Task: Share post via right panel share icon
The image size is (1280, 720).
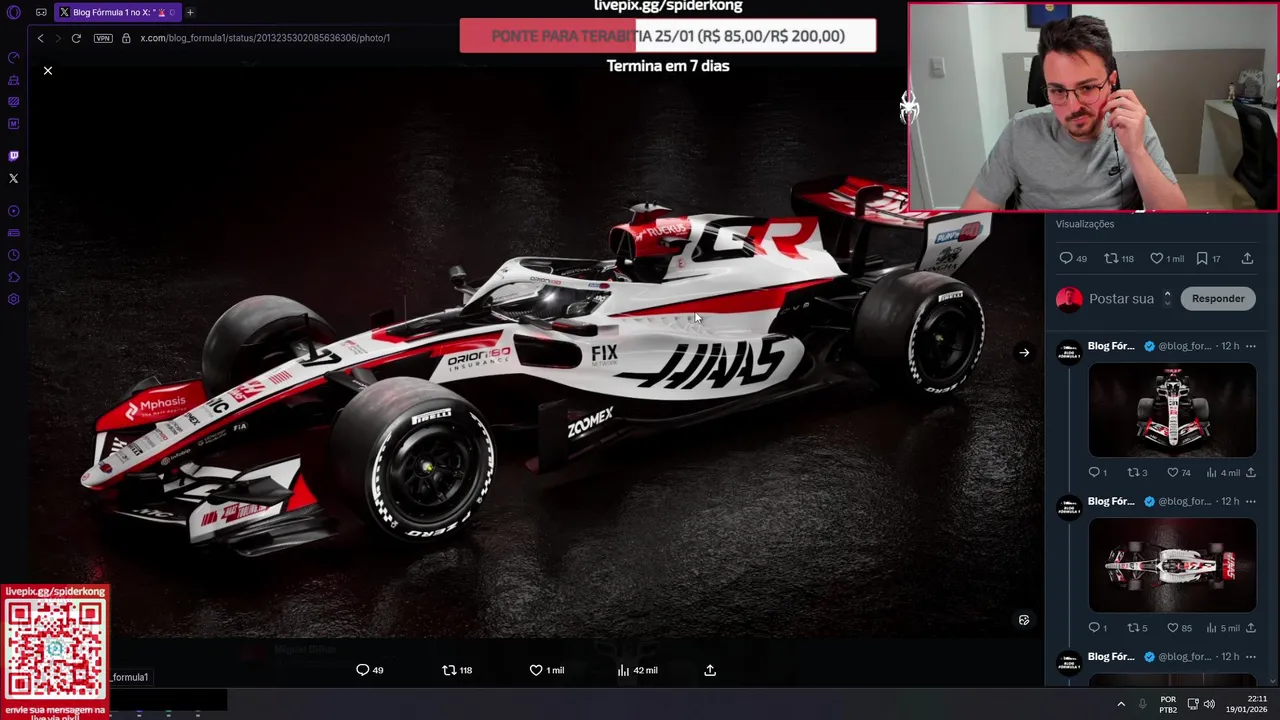Action: 1247,258
